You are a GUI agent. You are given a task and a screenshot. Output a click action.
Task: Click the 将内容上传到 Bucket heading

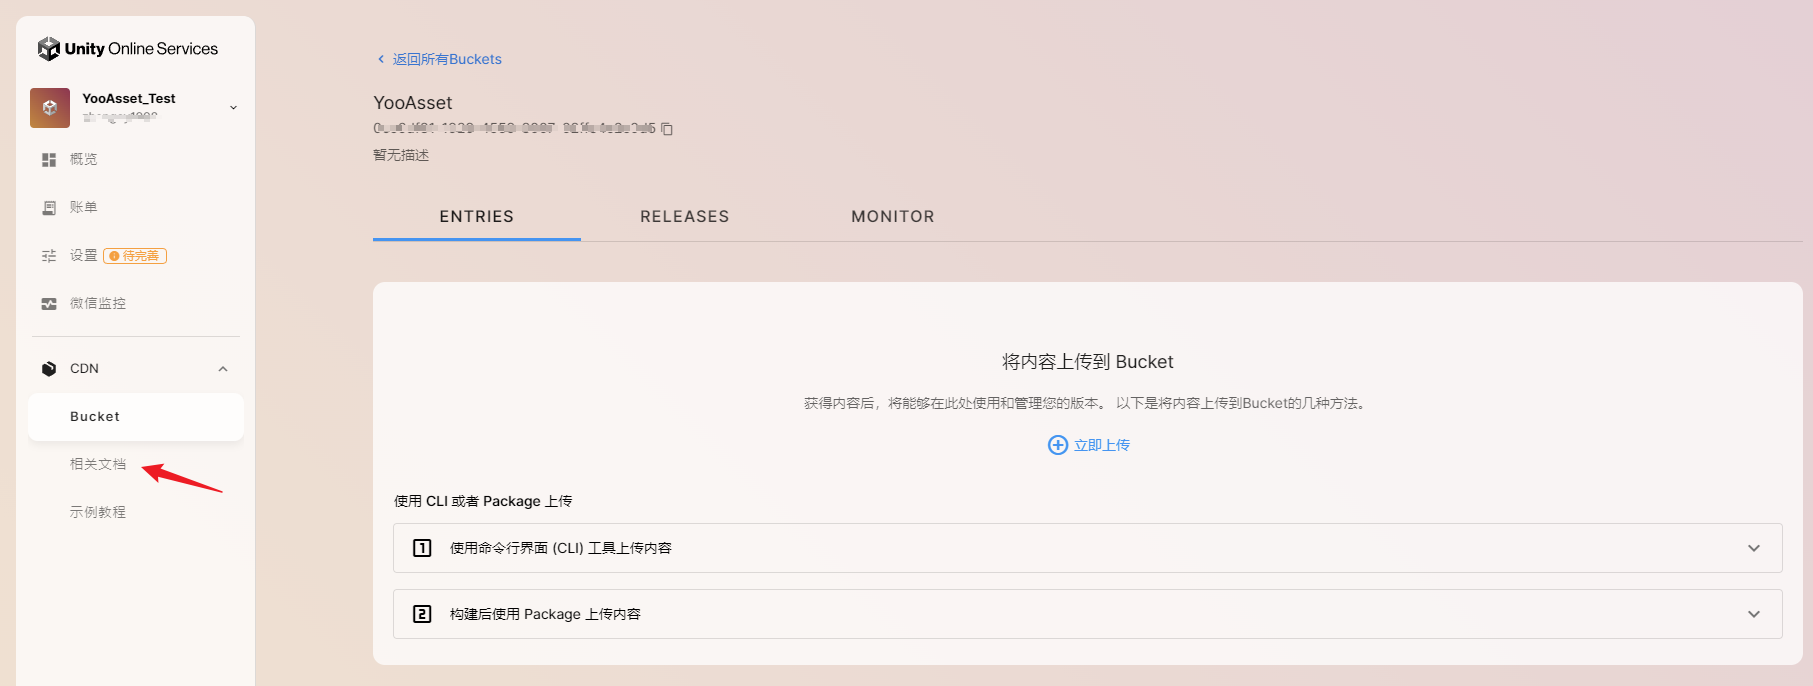pos(1088,362)
